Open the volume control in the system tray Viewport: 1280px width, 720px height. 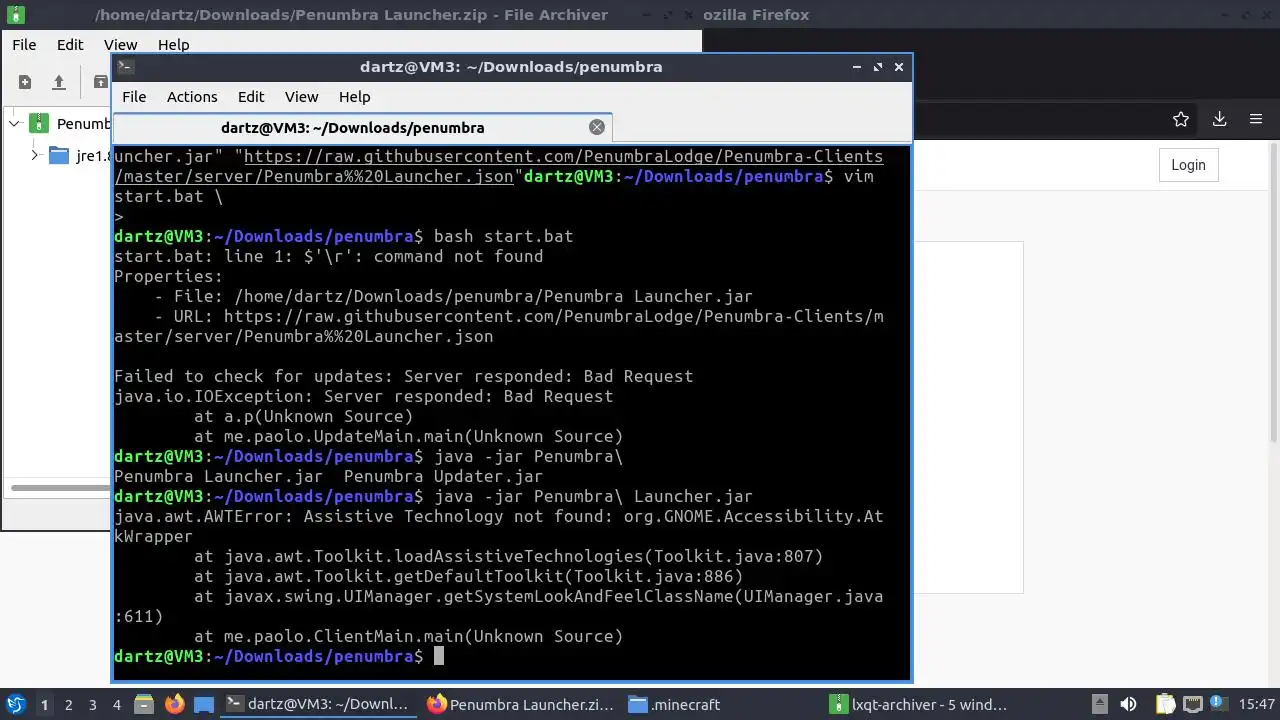tap(1128, 704)
